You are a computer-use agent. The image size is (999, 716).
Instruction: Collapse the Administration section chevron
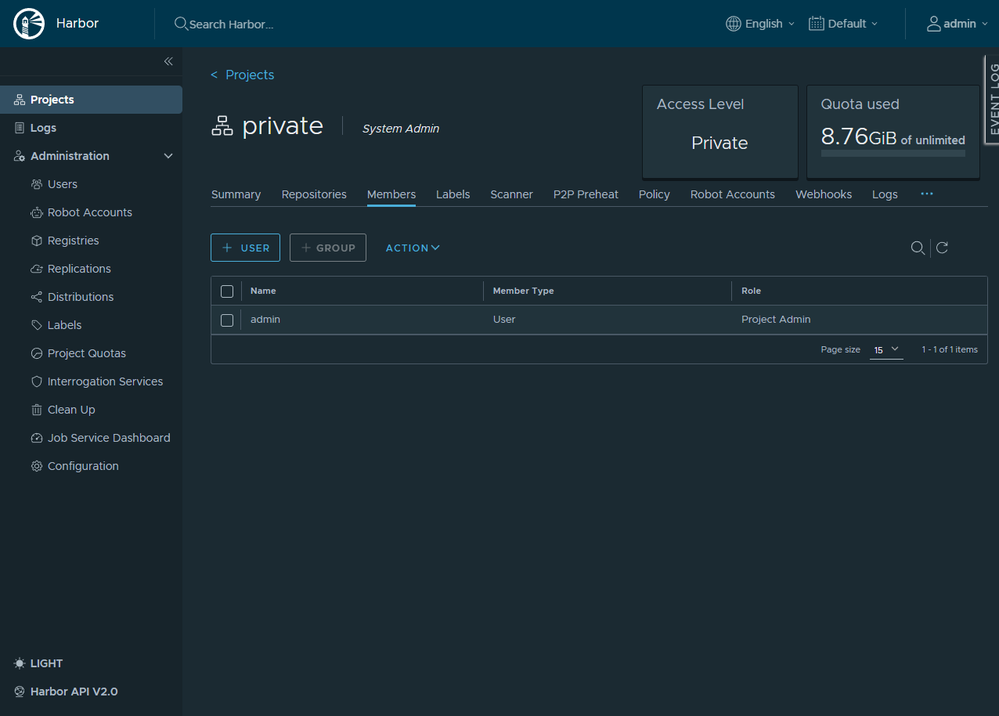coord(168,155)
